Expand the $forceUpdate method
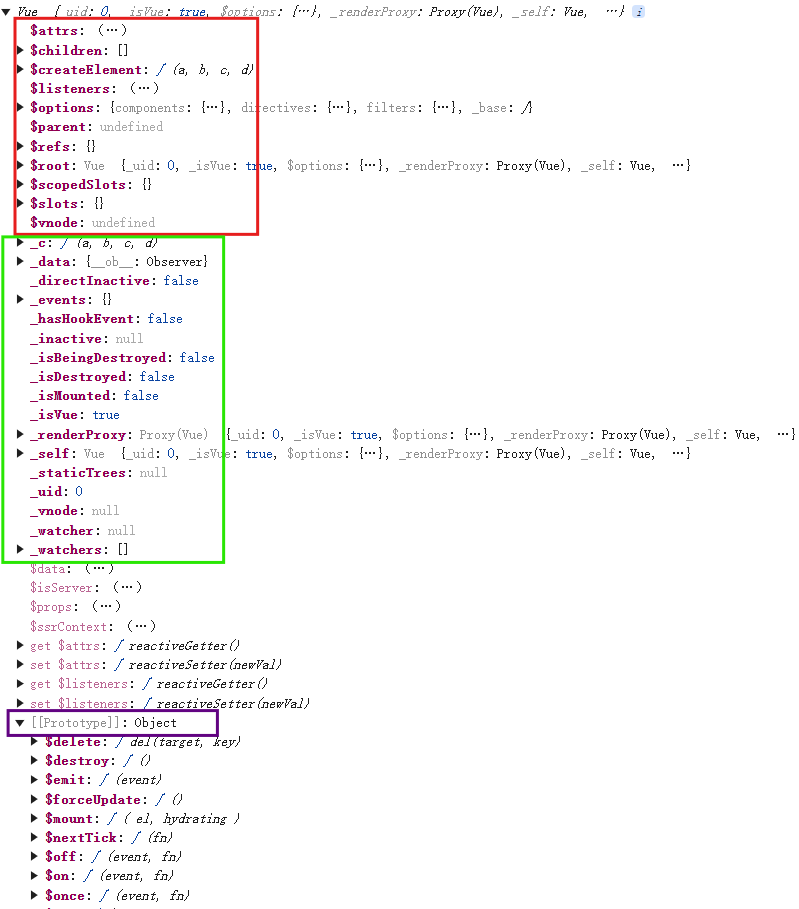Viewport: 799px width, 909px height. (34, 799)
